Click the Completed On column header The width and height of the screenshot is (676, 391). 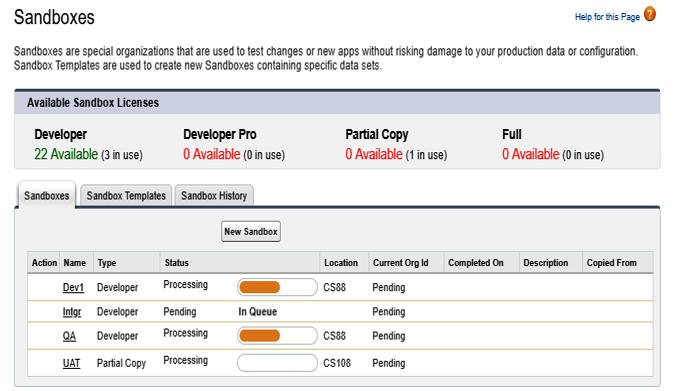tap(476, 263)
